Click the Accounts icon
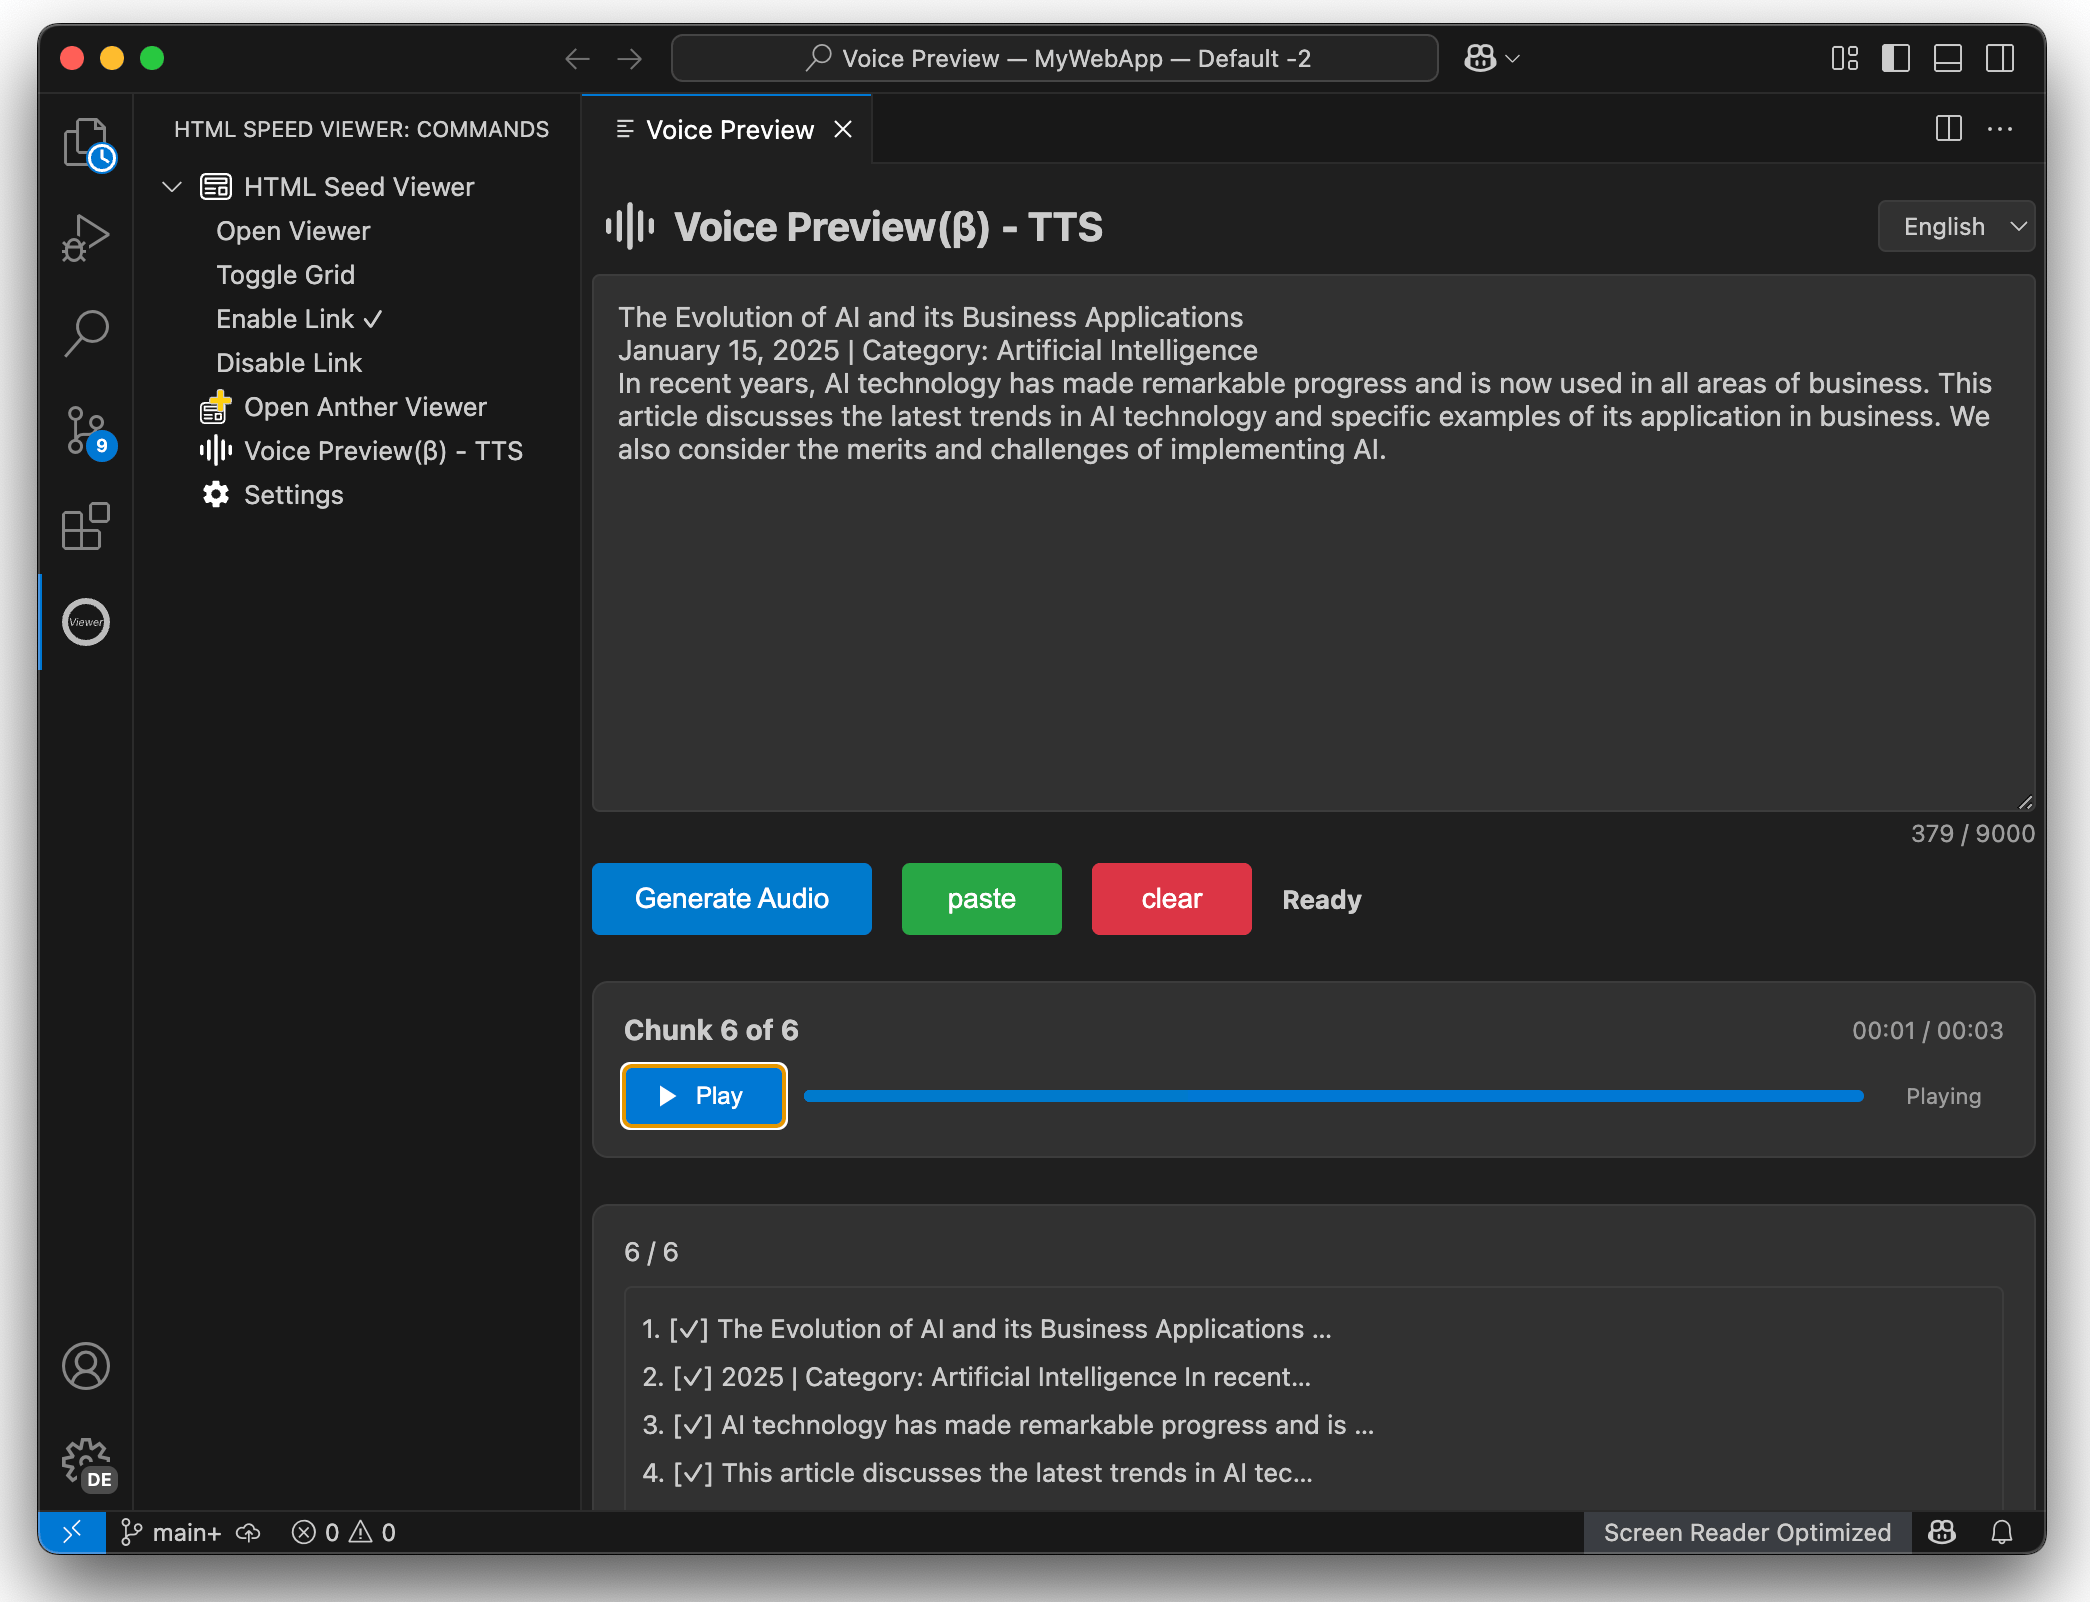The width and height of the screenshot is (2090, 1602). coord(86,1366)
